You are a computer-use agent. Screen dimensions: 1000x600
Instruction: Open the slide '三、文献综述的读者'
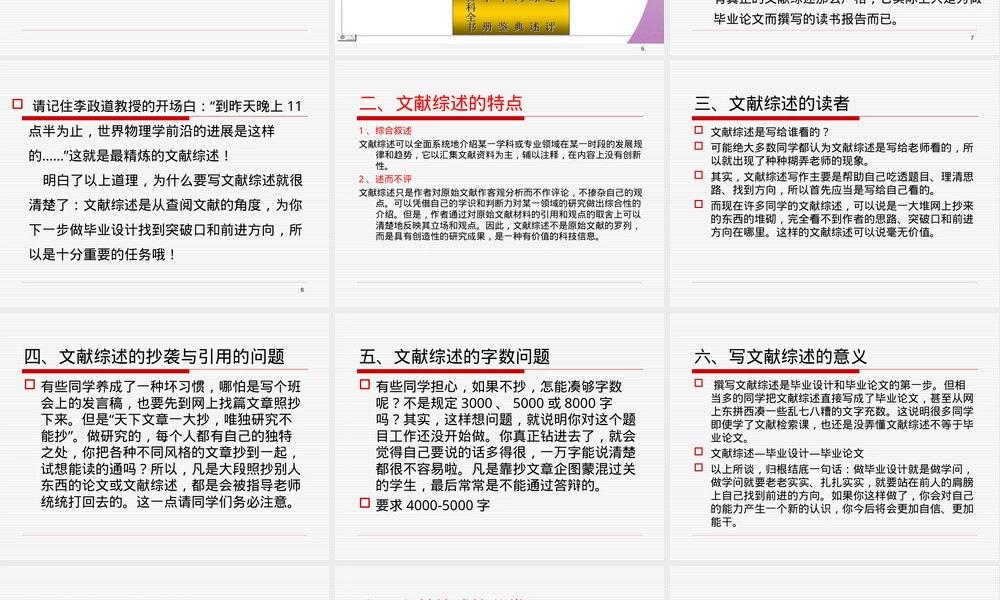[835, 184]
